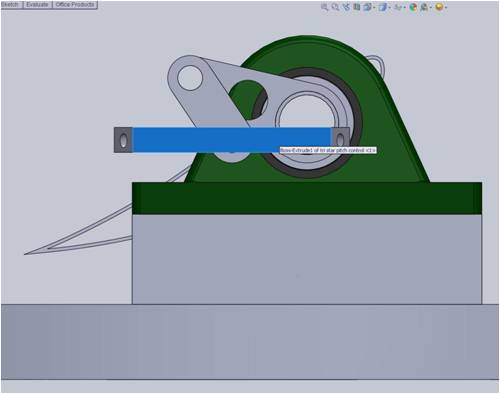Select the Office Products tab
The image size is (500, 394).
(75, 5)
